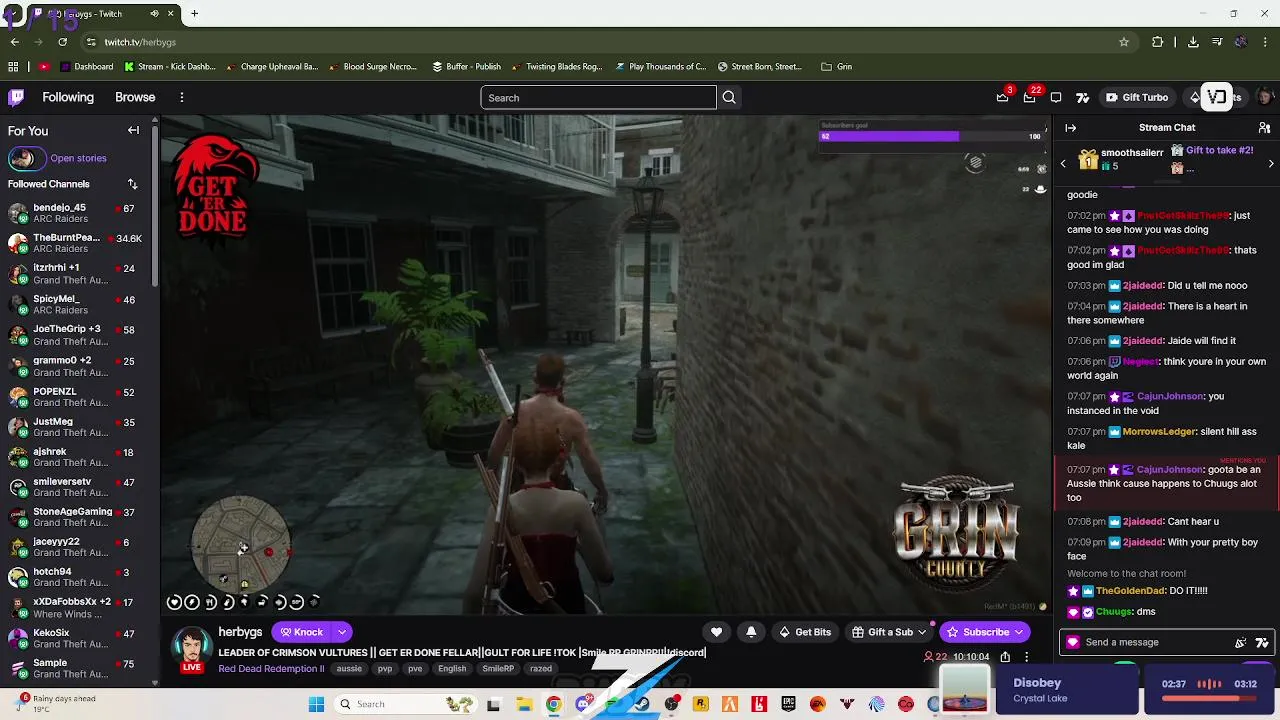The width and height of the screenshot is (1280, 720).
Task: Open the Prime Loot crown icon
Action: (x=1002, y=97)
